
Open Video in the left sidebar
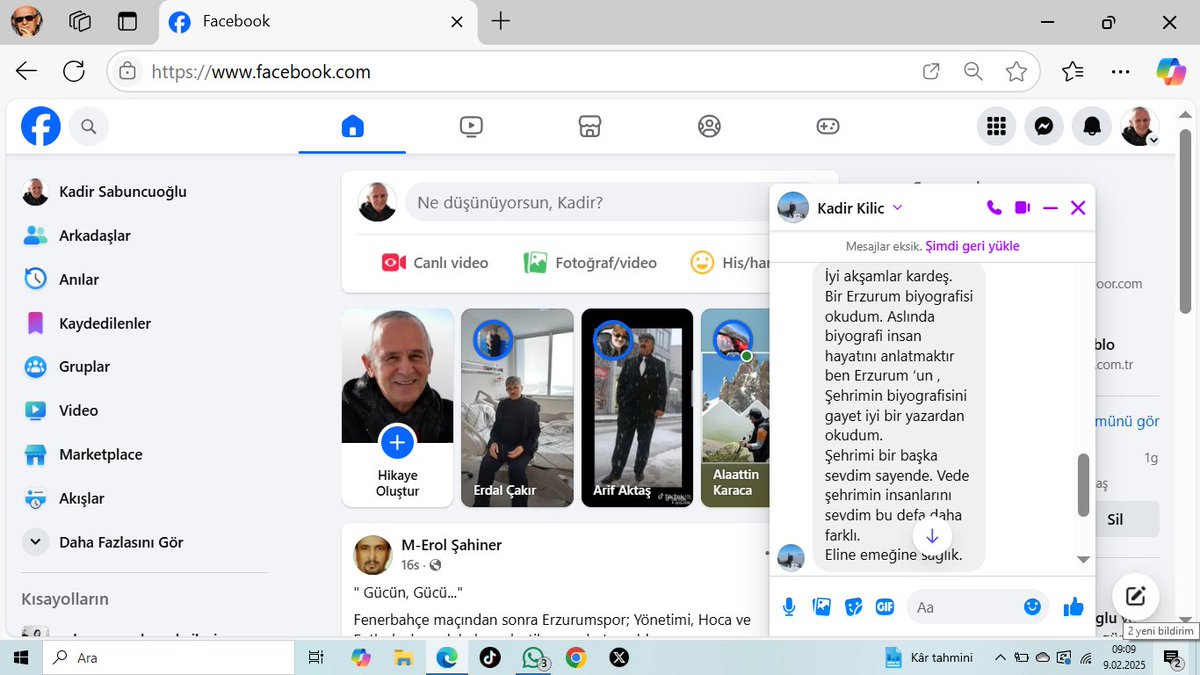tap(78, 410)
